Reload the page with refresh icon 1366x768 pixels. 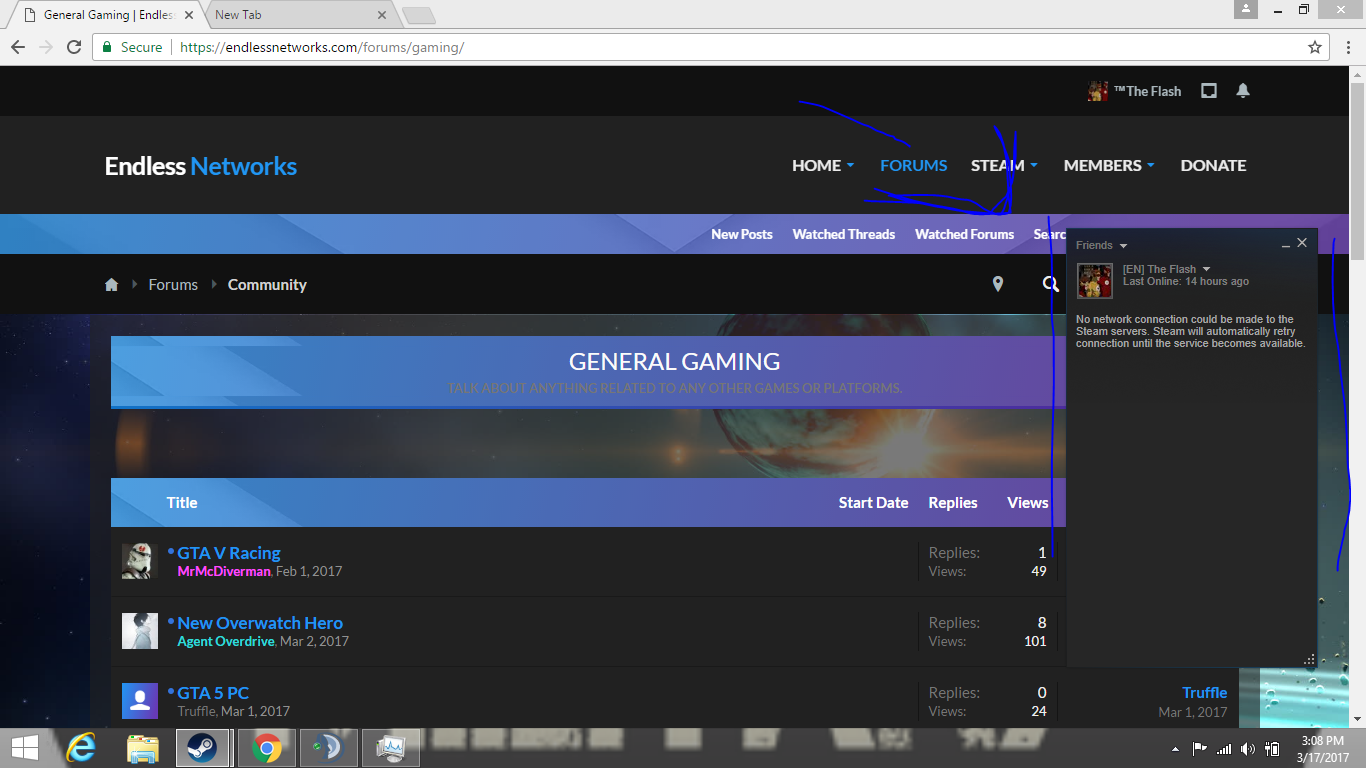(x=74, y=47)
